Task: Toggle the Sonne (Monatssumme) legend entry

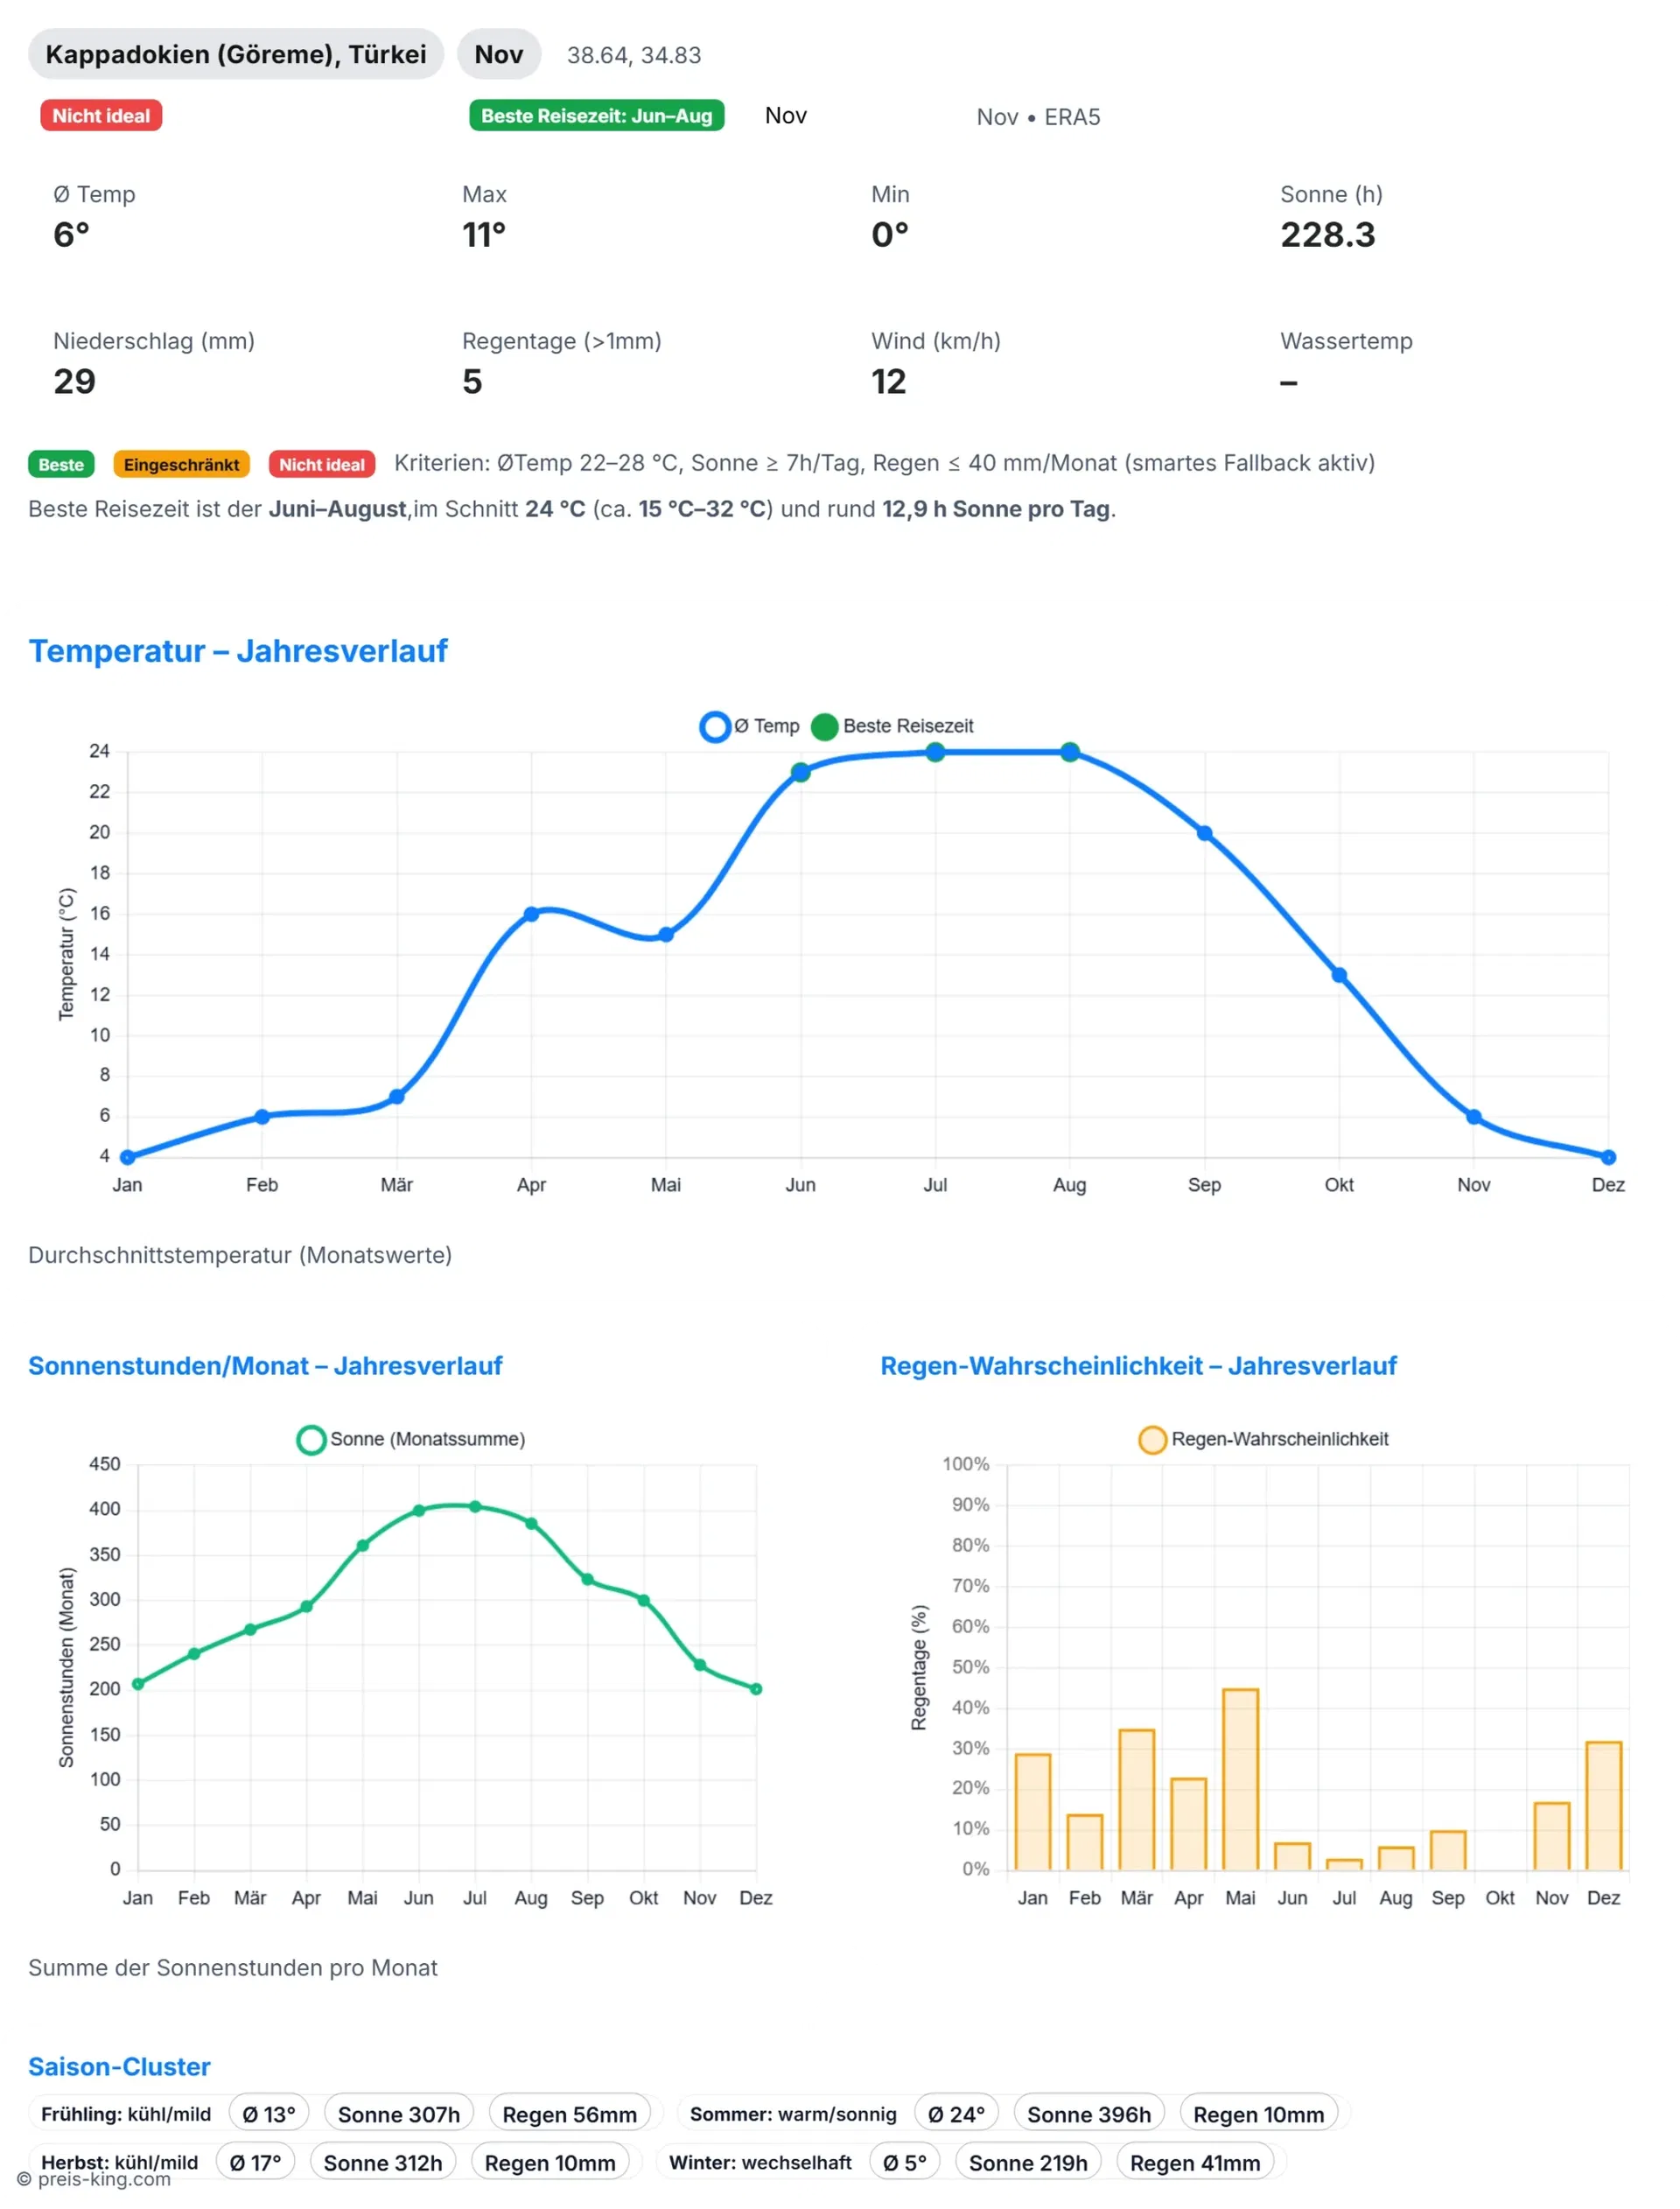Action: (311, 1439)
